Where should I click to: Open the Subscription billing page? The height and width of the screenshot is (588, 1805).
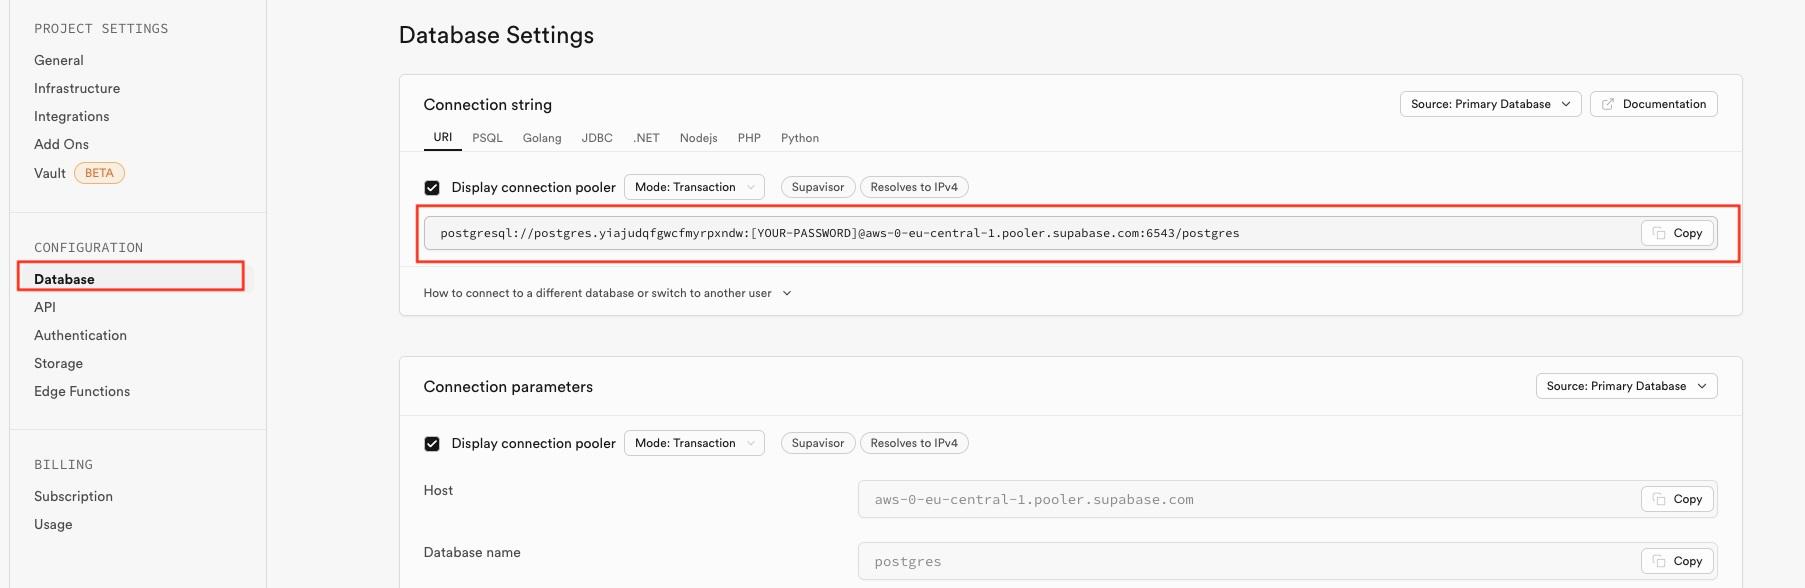point(73,496)
